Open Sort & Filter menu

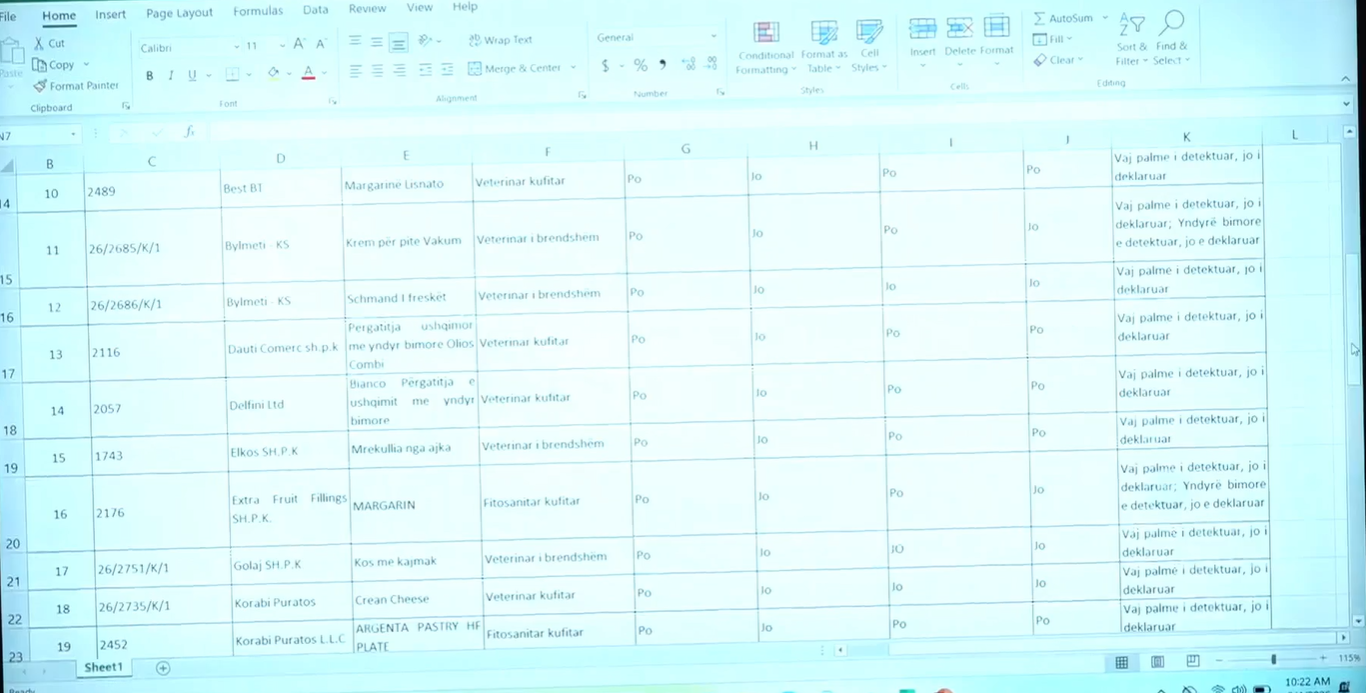click(1133, 40)
